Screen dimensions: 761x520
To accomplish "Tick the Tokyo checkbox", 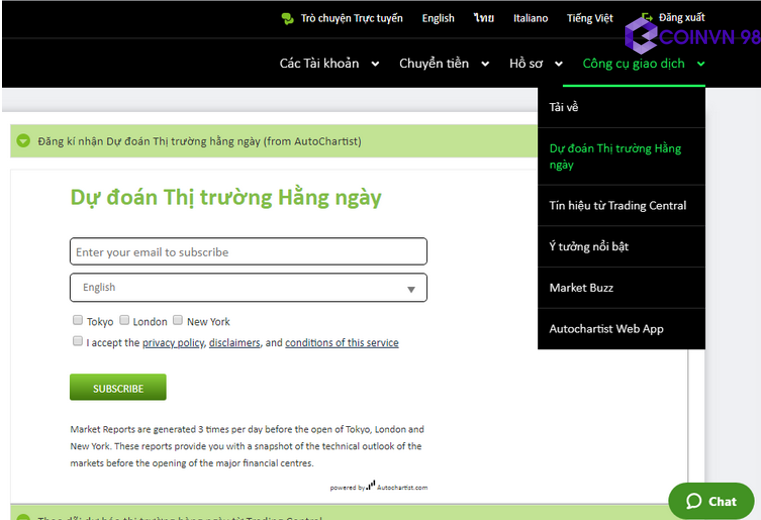I will coord(78,321).
